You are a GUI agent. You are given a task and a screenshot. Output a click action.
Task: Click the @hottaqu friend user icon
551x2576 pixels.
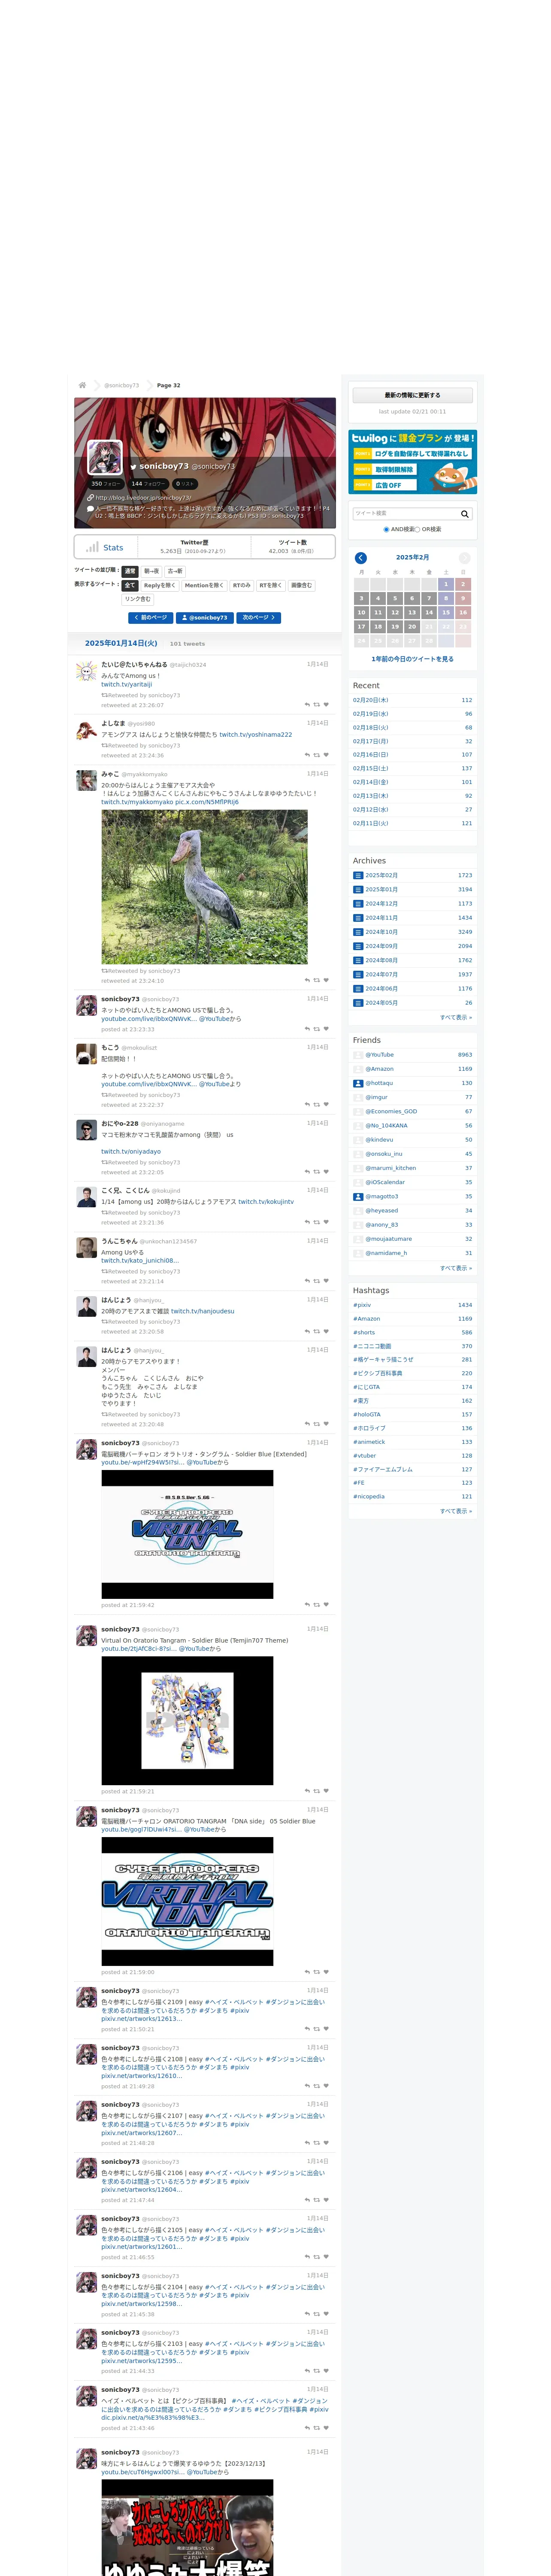coord(358,1083)
